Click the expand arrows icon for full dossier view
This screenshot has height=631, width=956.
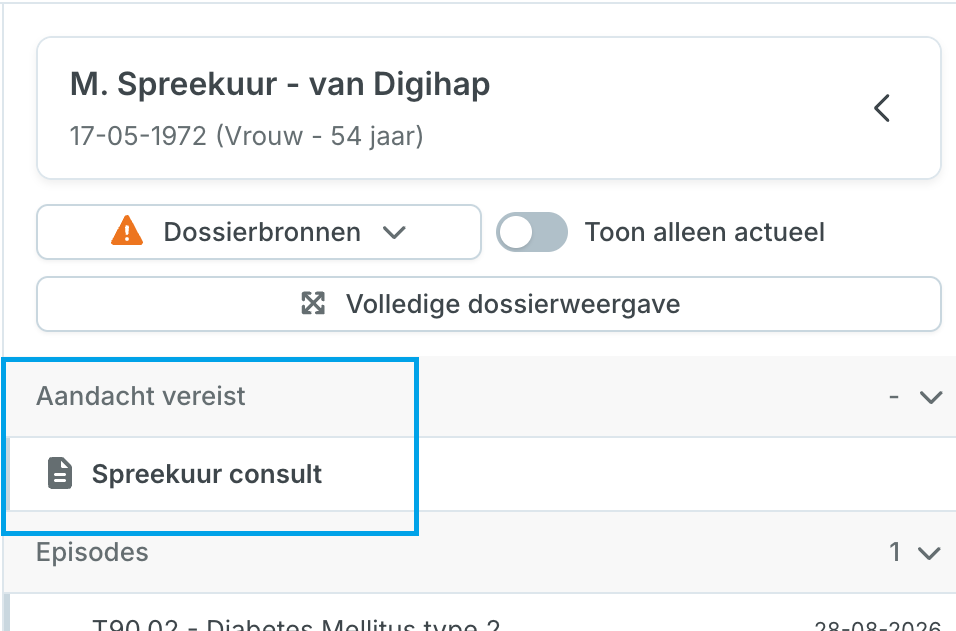pyautogui.click(x=313, y=304)
